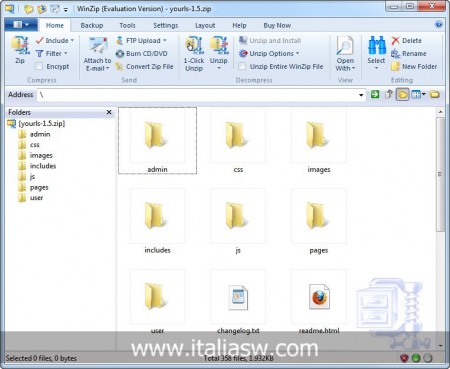The image size is (450, 369).
Task: Open the Help tab
Action: 239,25
